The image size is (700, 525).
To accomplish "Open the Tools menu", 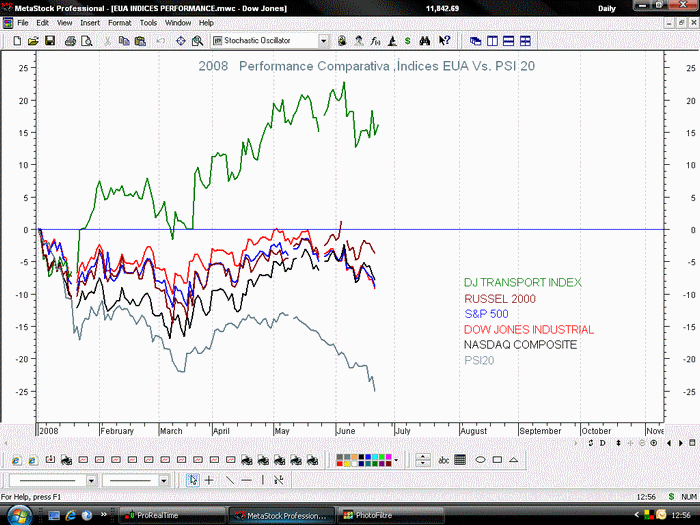I will point(148,23).
